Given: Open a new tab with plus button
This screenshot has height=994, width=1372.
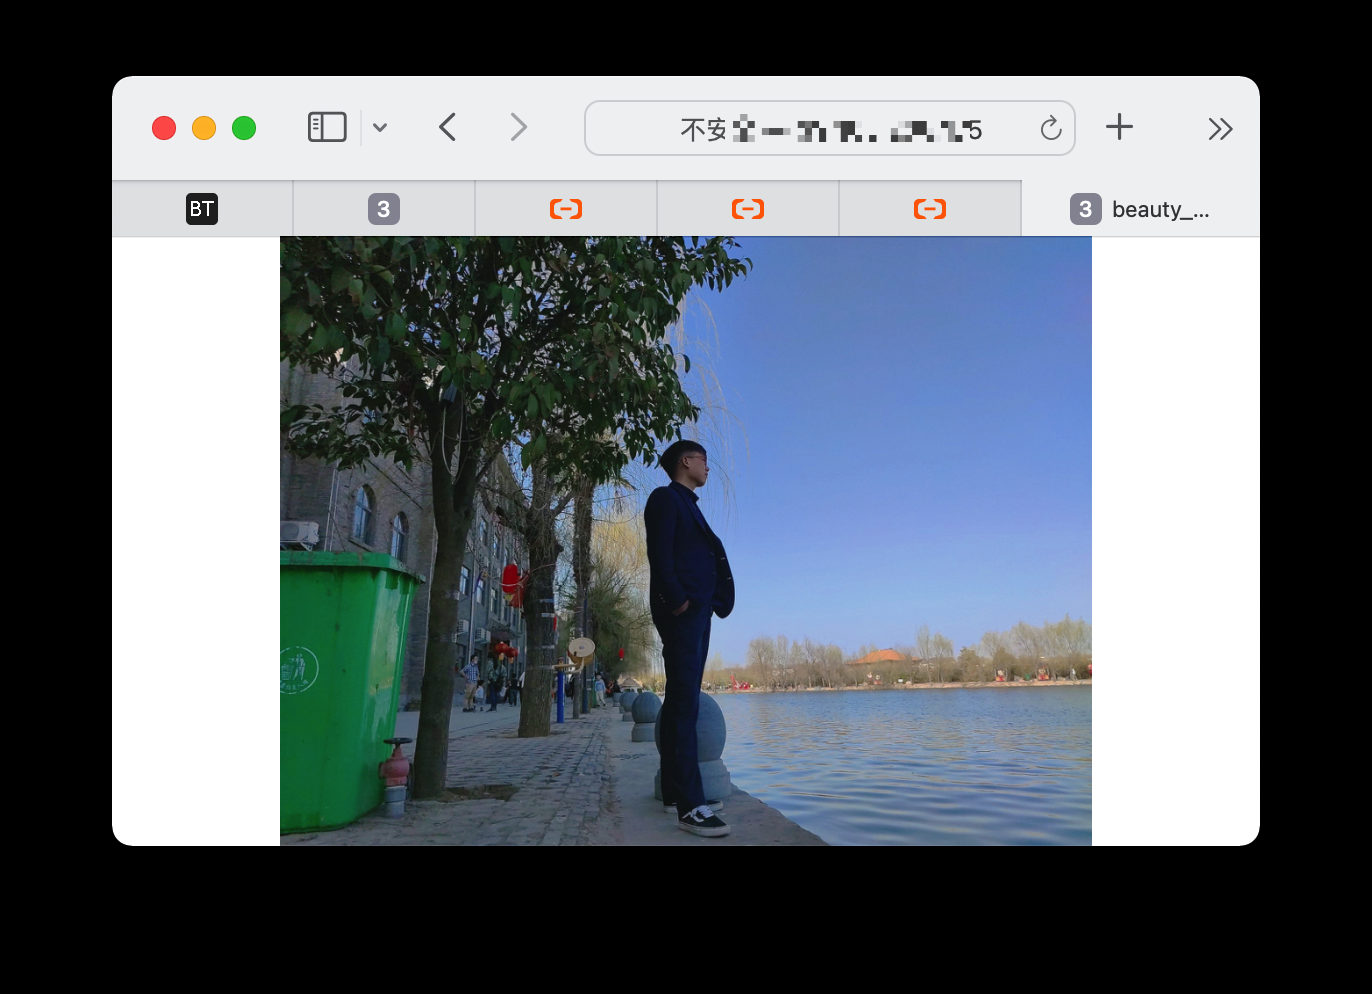Looking at the screenshot, I should (1119, 127).
